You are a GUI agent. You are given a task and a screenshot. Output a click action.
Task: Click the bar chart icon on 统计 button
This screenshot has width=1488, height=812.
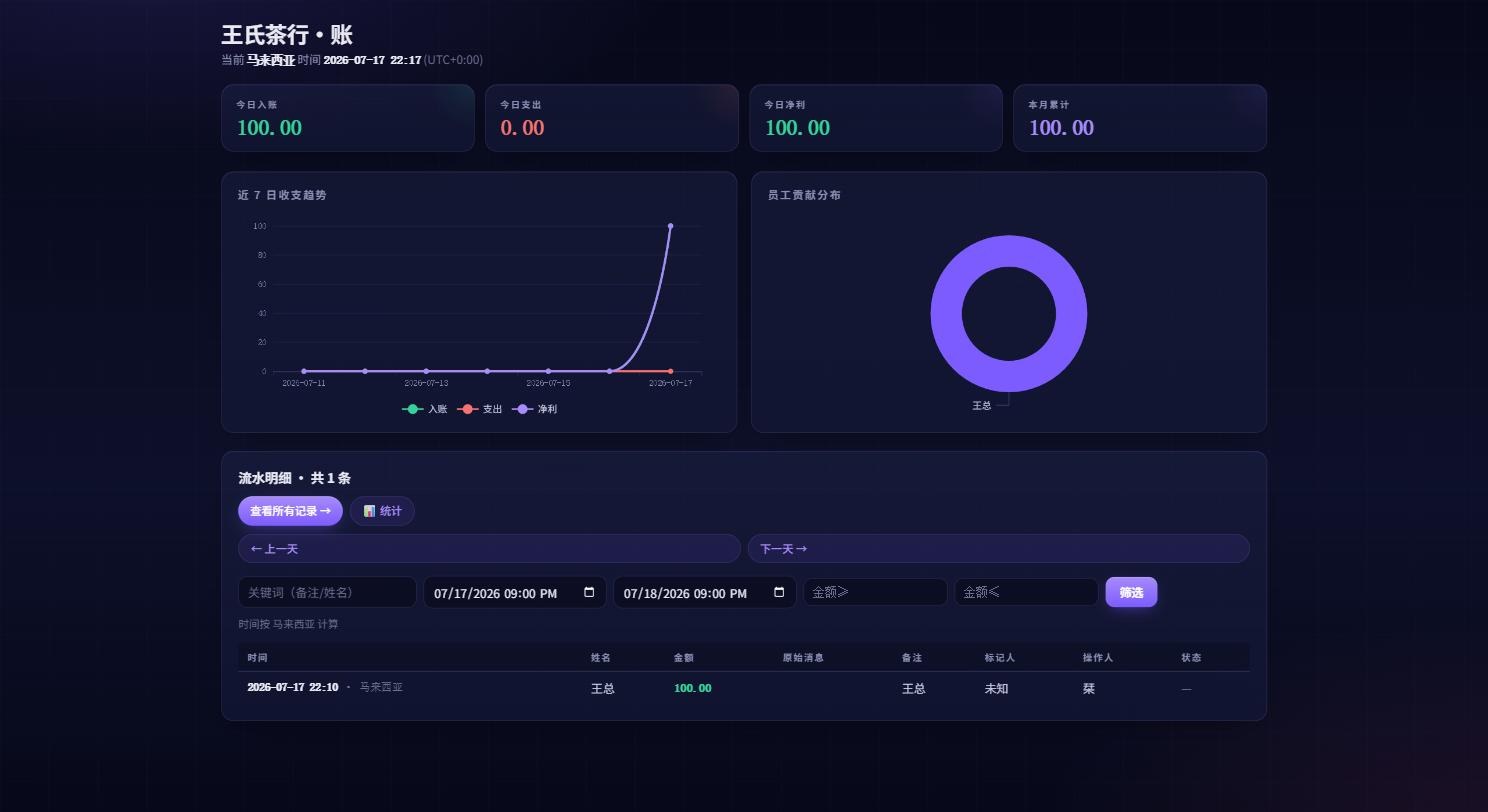point(369,511)
